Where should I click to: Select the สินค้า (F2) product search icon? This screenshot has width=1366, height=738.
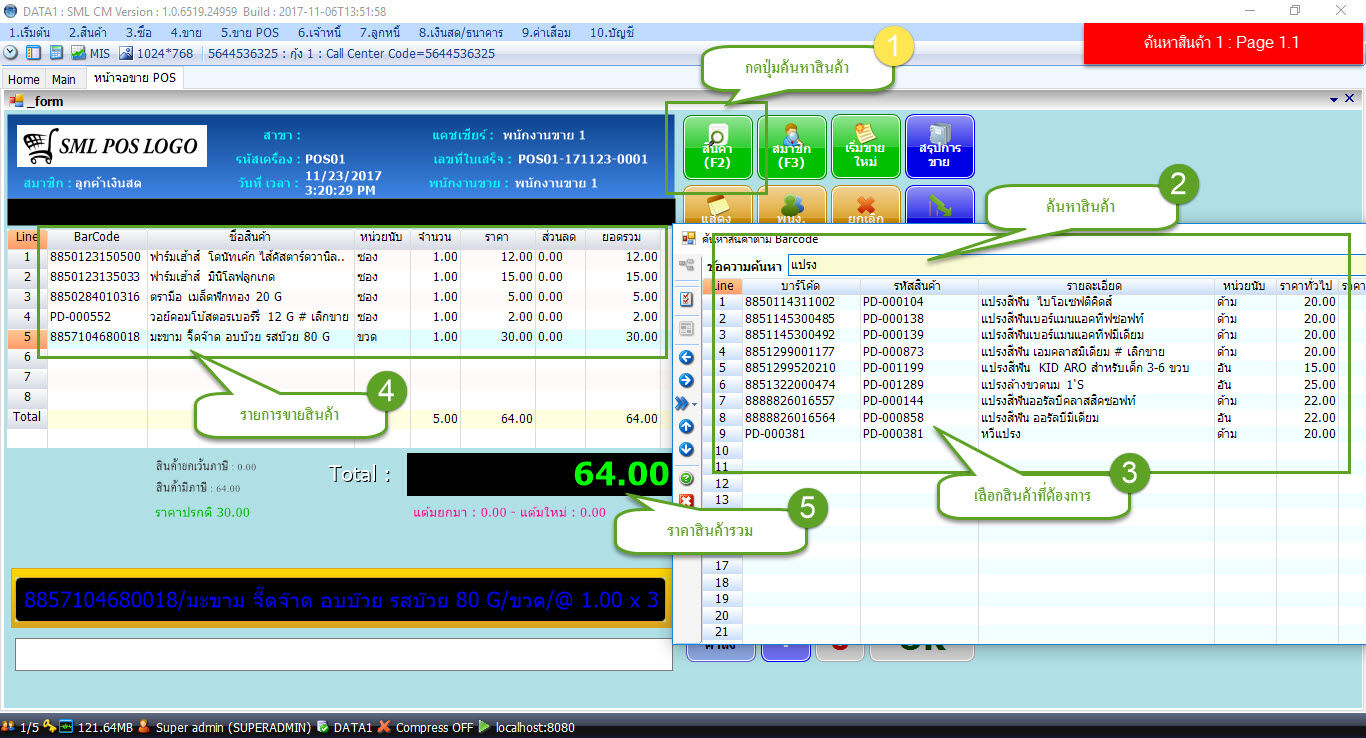click(x=721, y=147)
